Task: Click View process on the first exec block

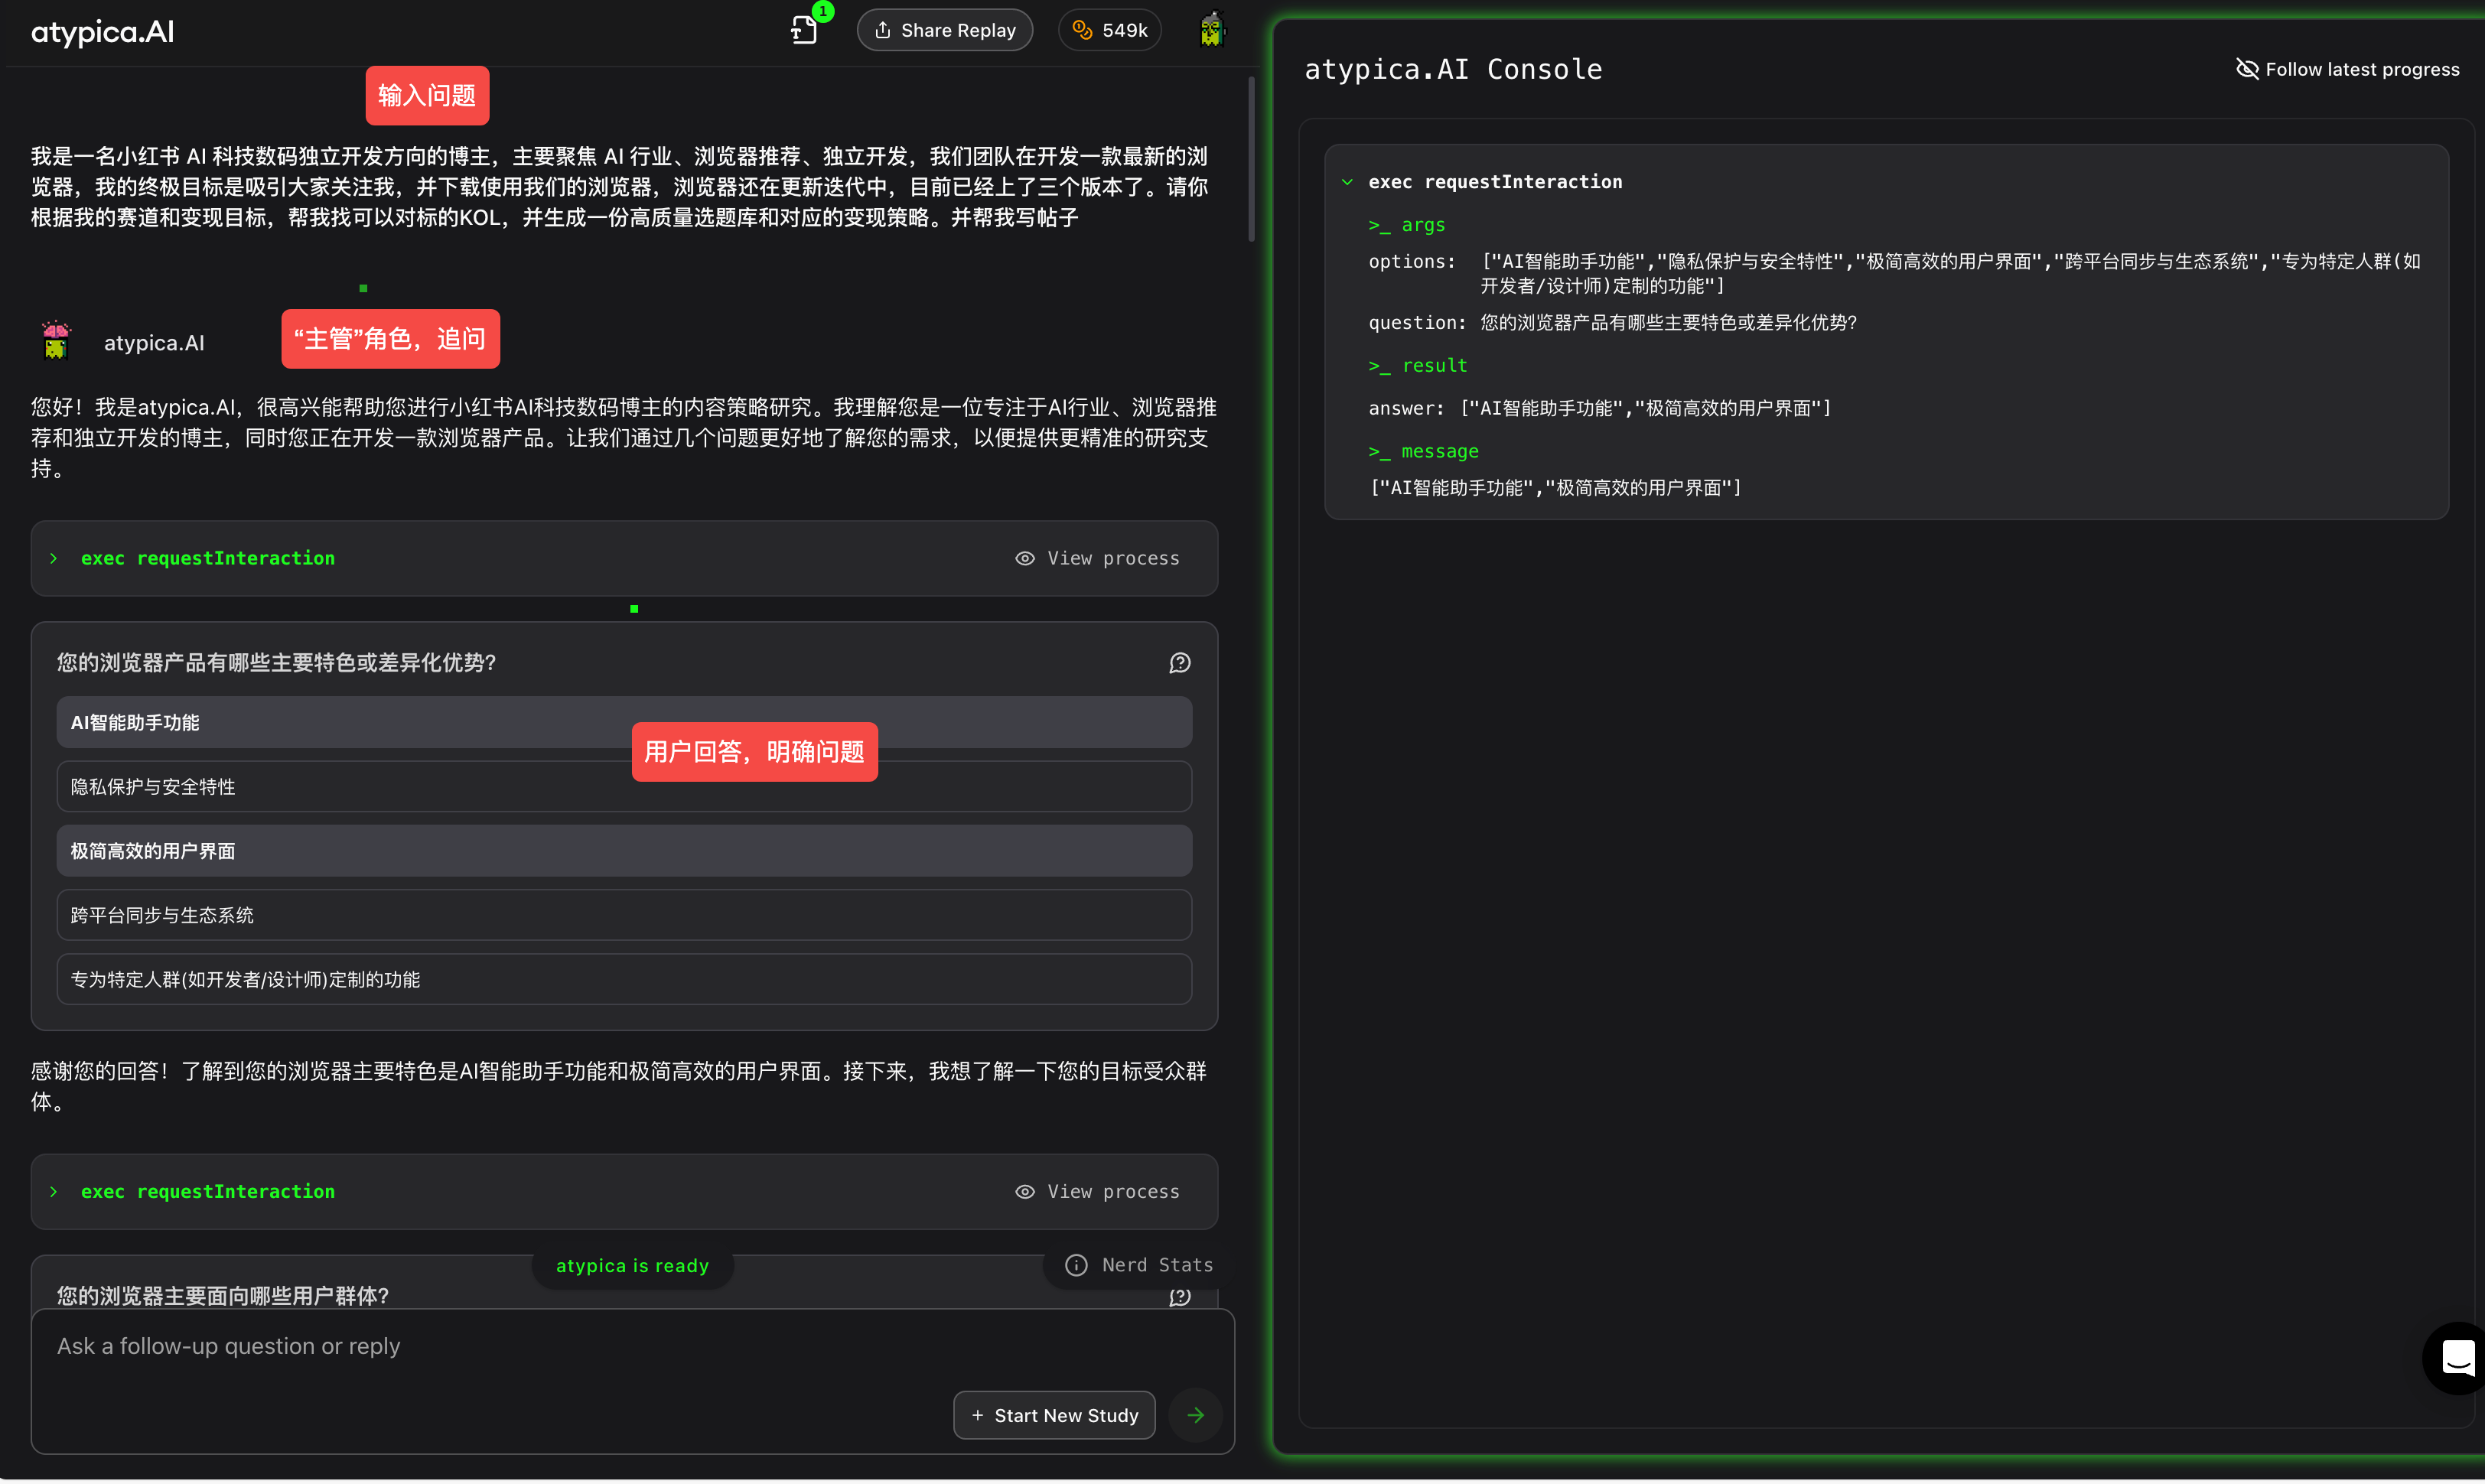Action: click(1097, 558)
